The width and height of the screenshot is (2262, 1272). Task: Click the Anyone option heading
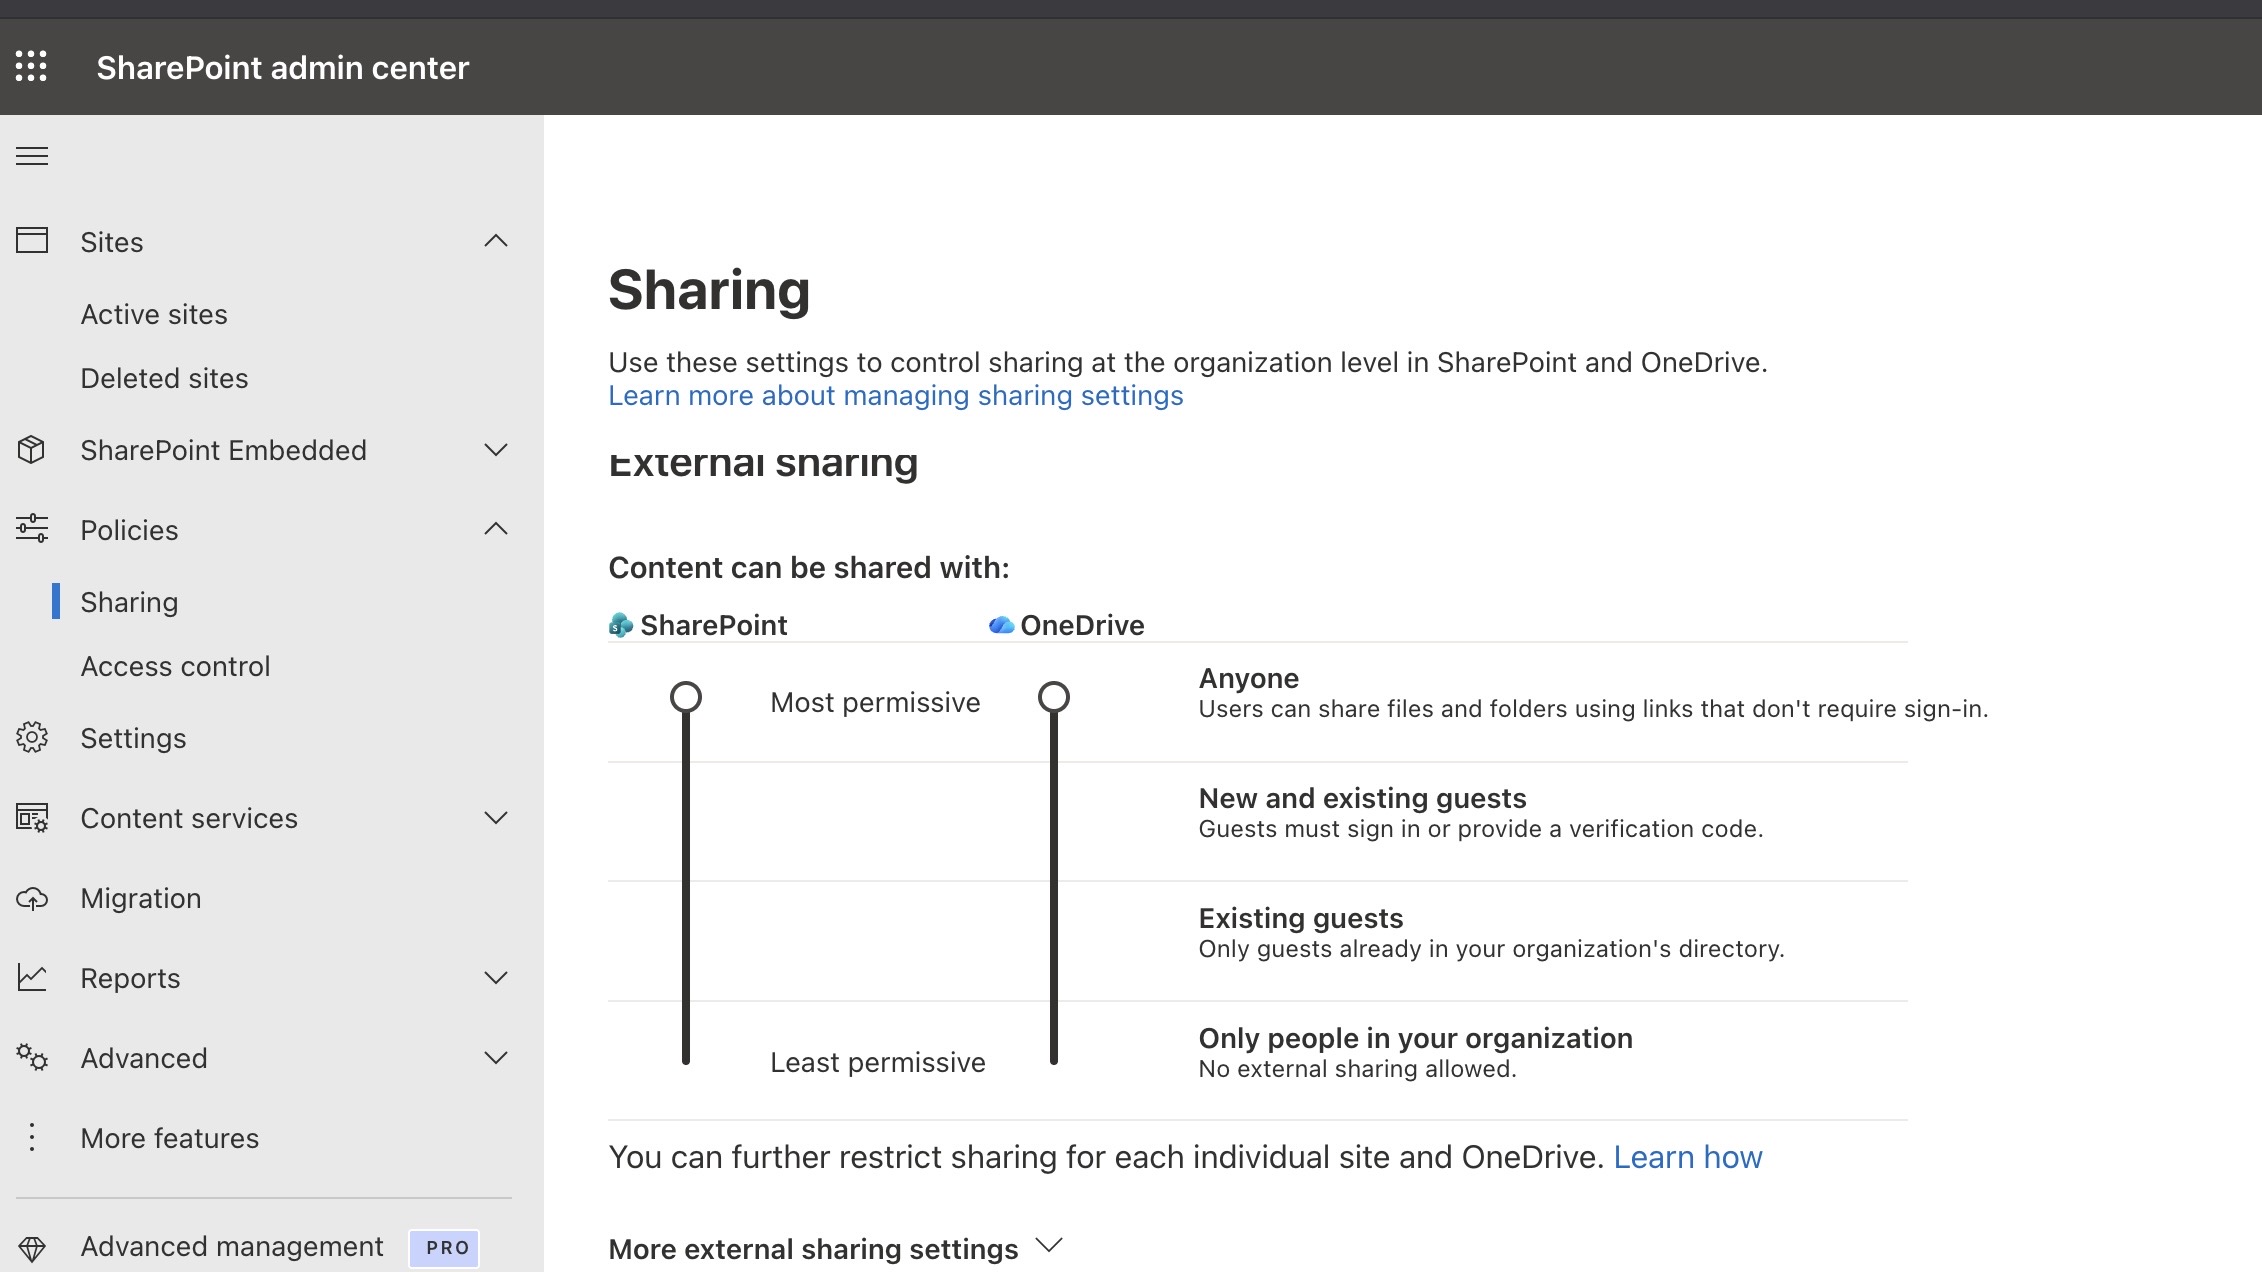coord(1248,678)
